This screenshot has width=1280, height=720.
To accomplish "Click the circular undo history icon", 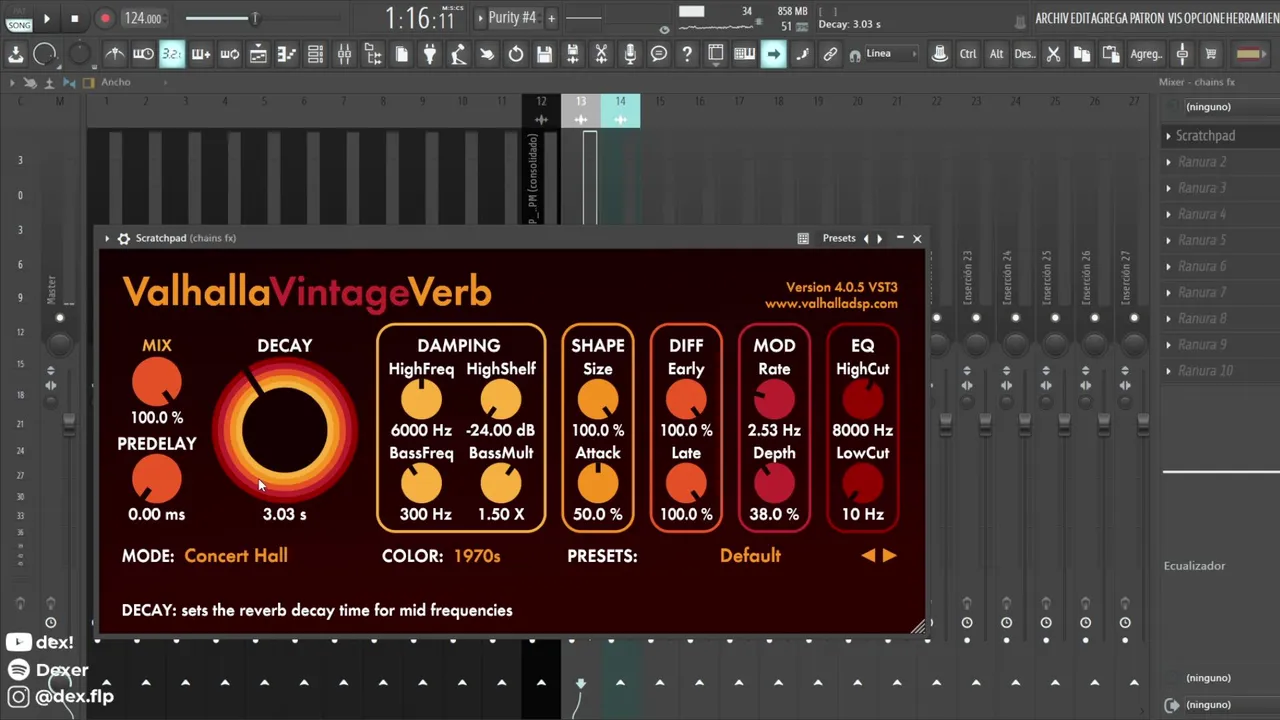I will (x=516, y=54).
